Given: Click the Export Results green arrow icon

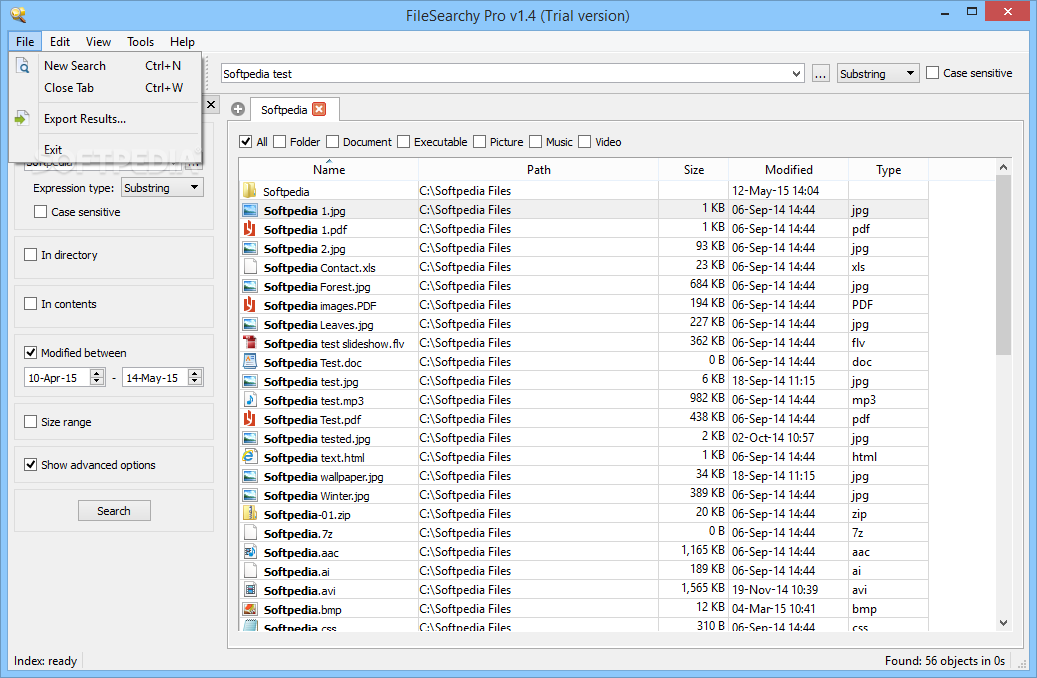Looking at the screenshot, I should click(x=22, y=118).
